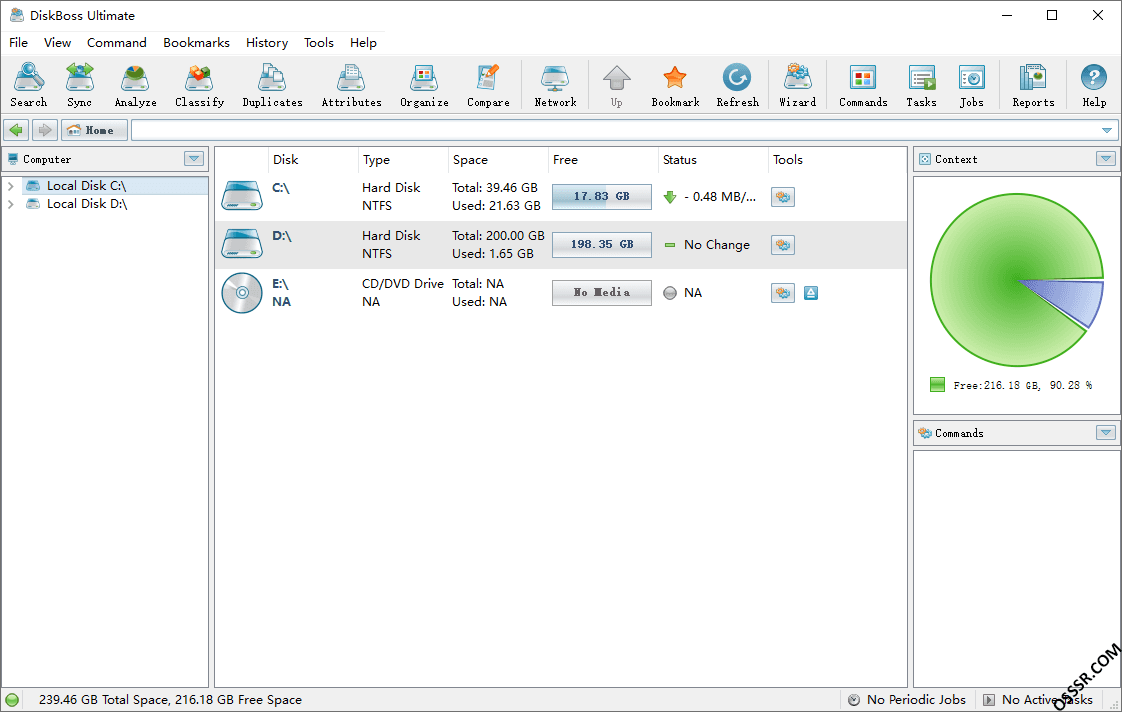Screen dimensions: 1122x712
Task: Expand Local Disk D:\ tree node
Action: click(11, 204)
